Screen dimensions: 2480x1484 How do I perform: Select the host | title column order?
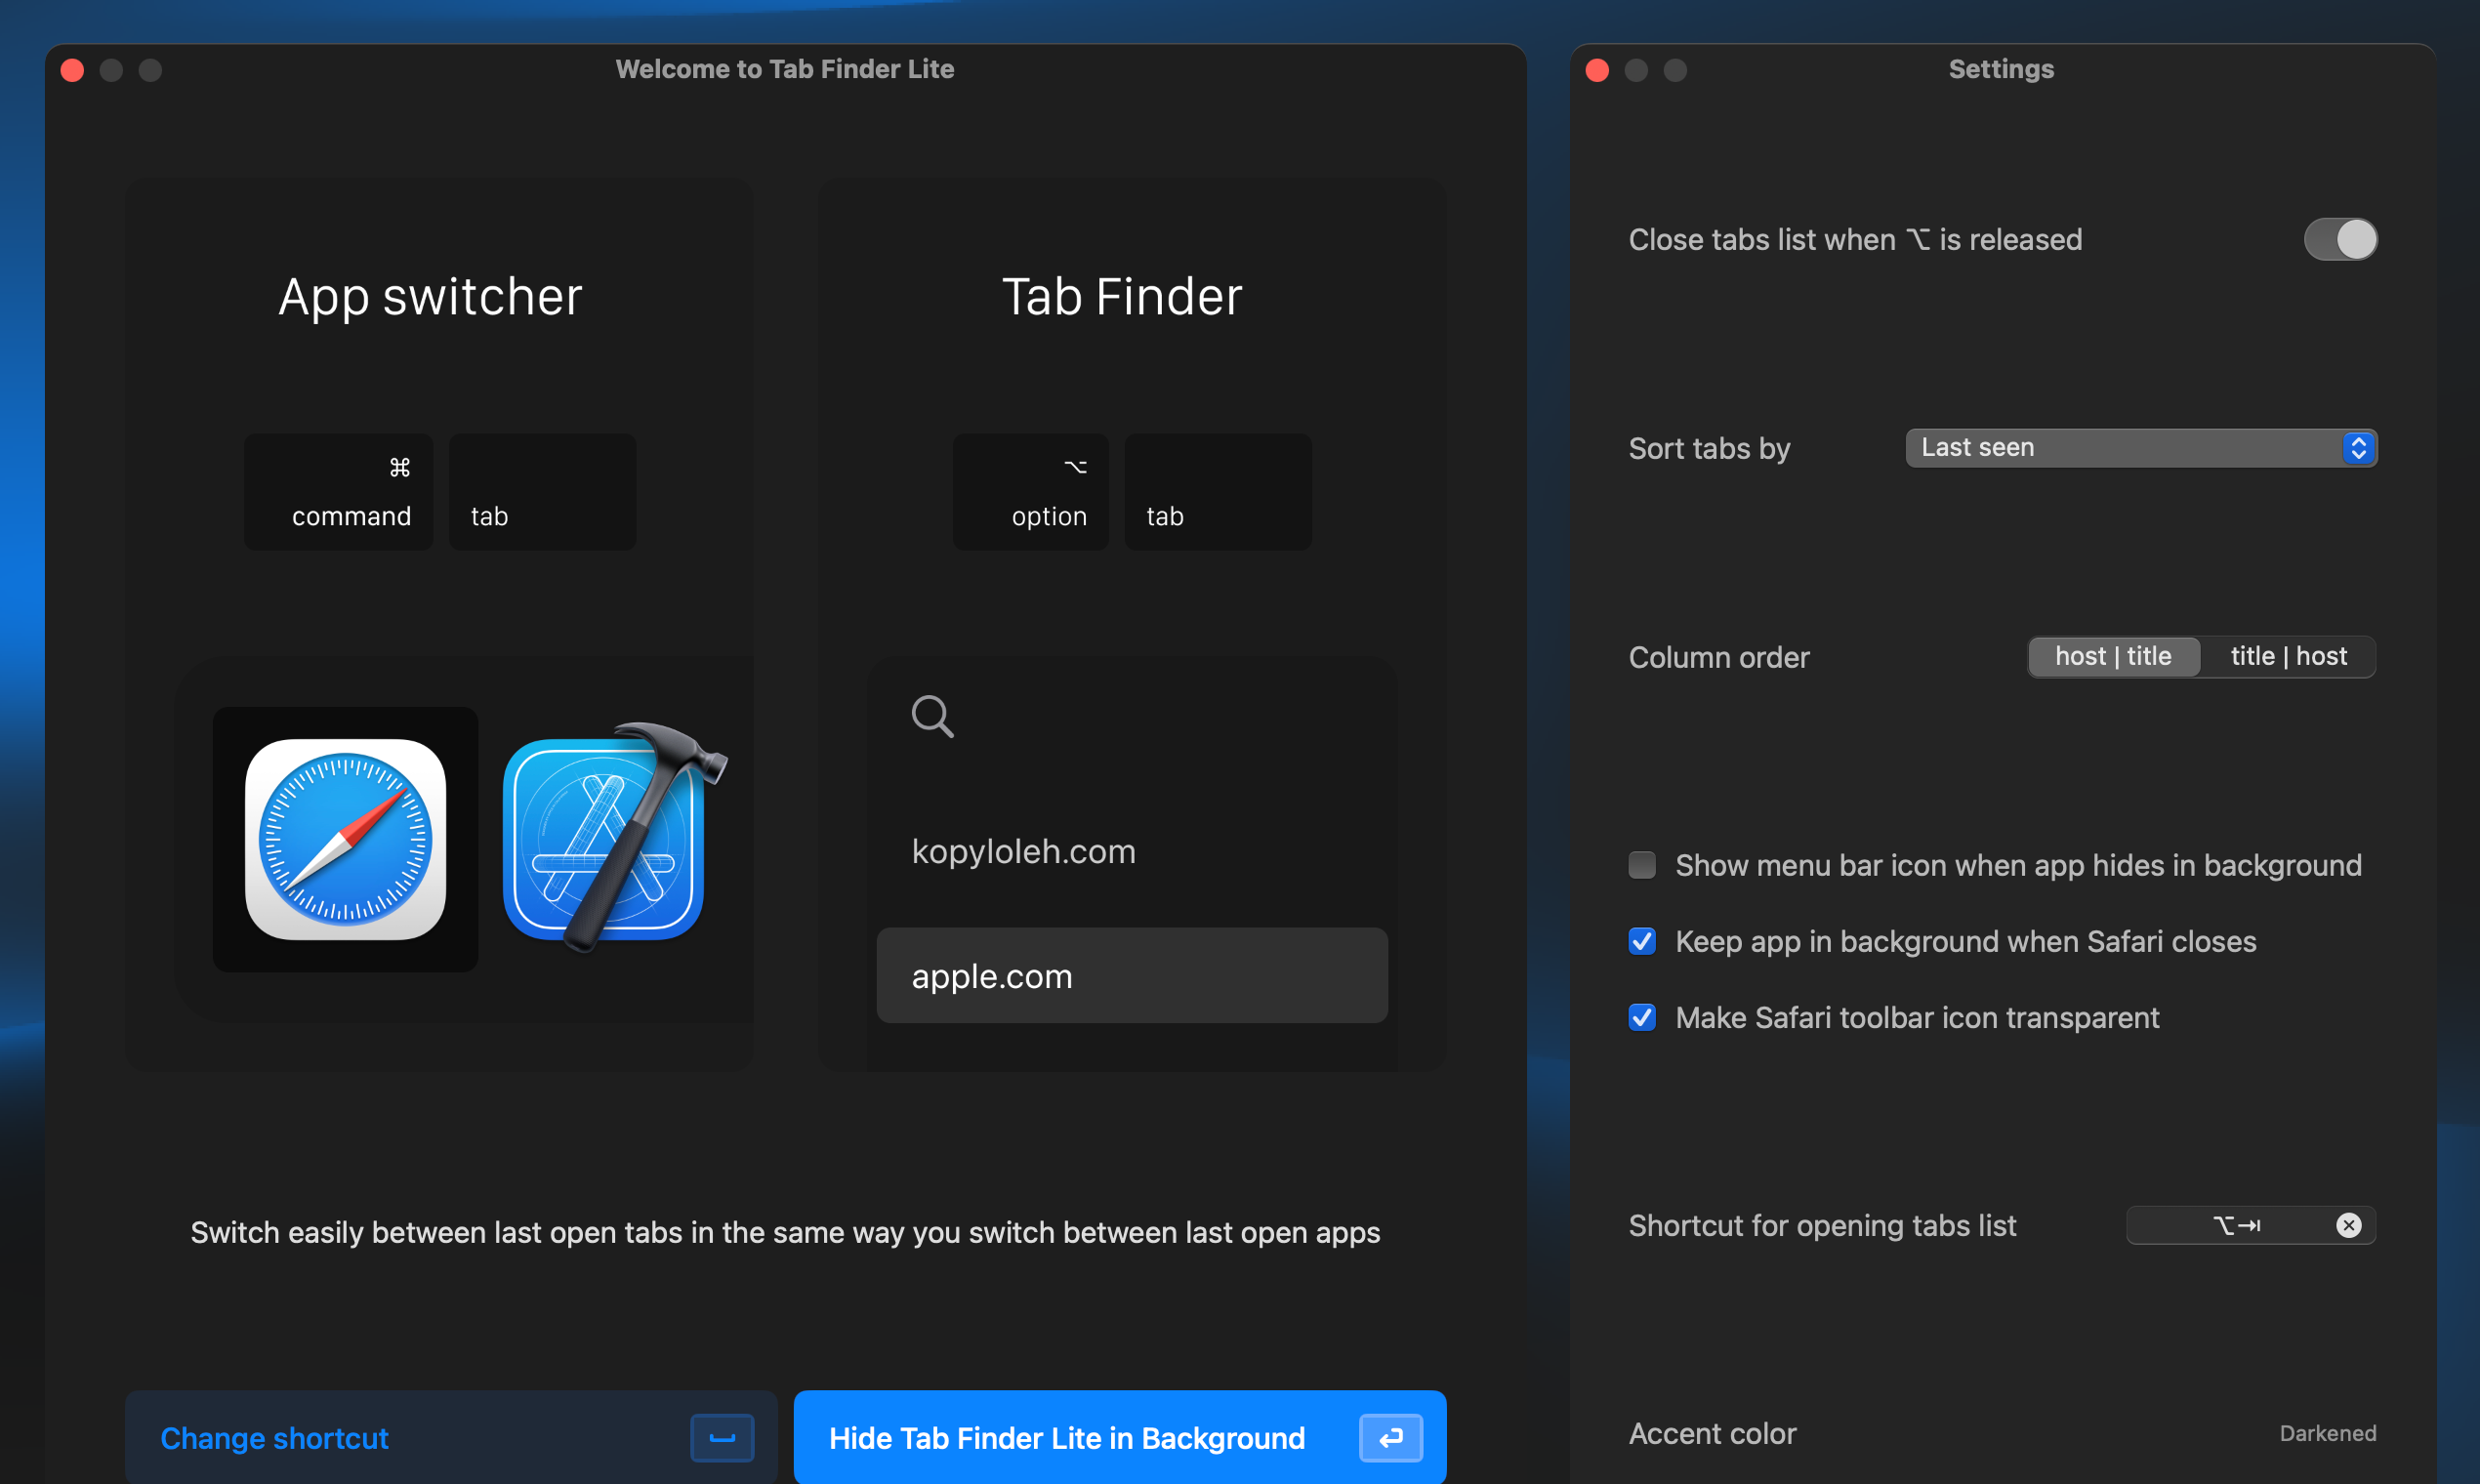coord(2113,657)
